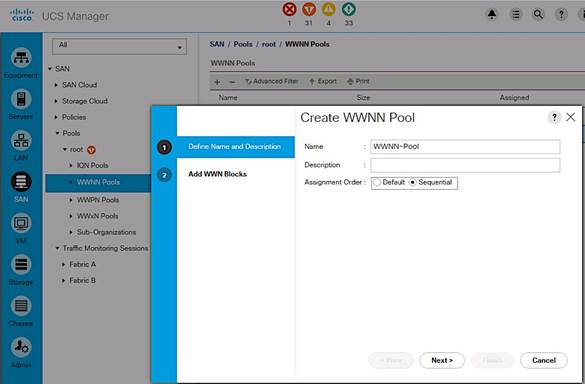The height and width of the screenshot is (384, 585).
Task: Go to Add WWN Blocks step
Action: (x=218, y=174)
